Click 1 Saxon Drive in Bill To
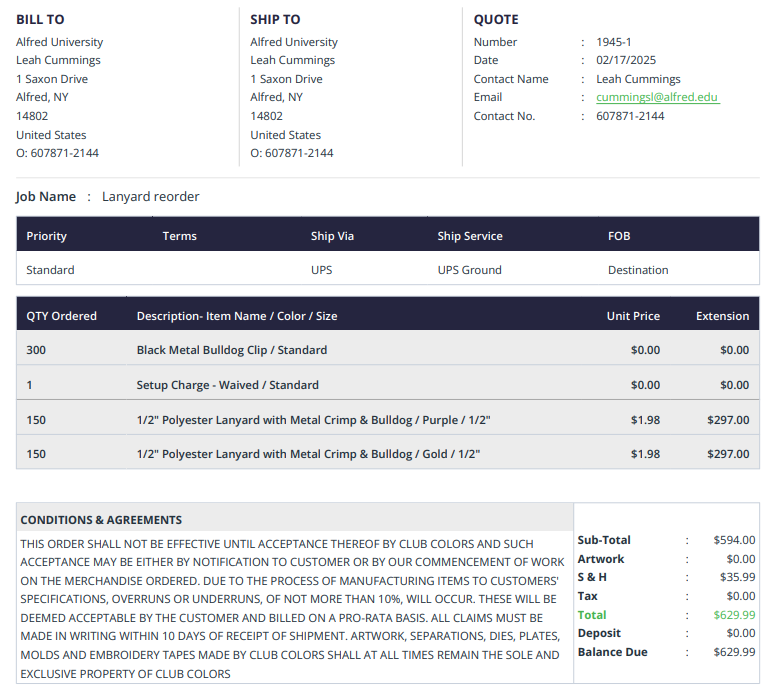 pyautogui.click(x=52, y=79)
